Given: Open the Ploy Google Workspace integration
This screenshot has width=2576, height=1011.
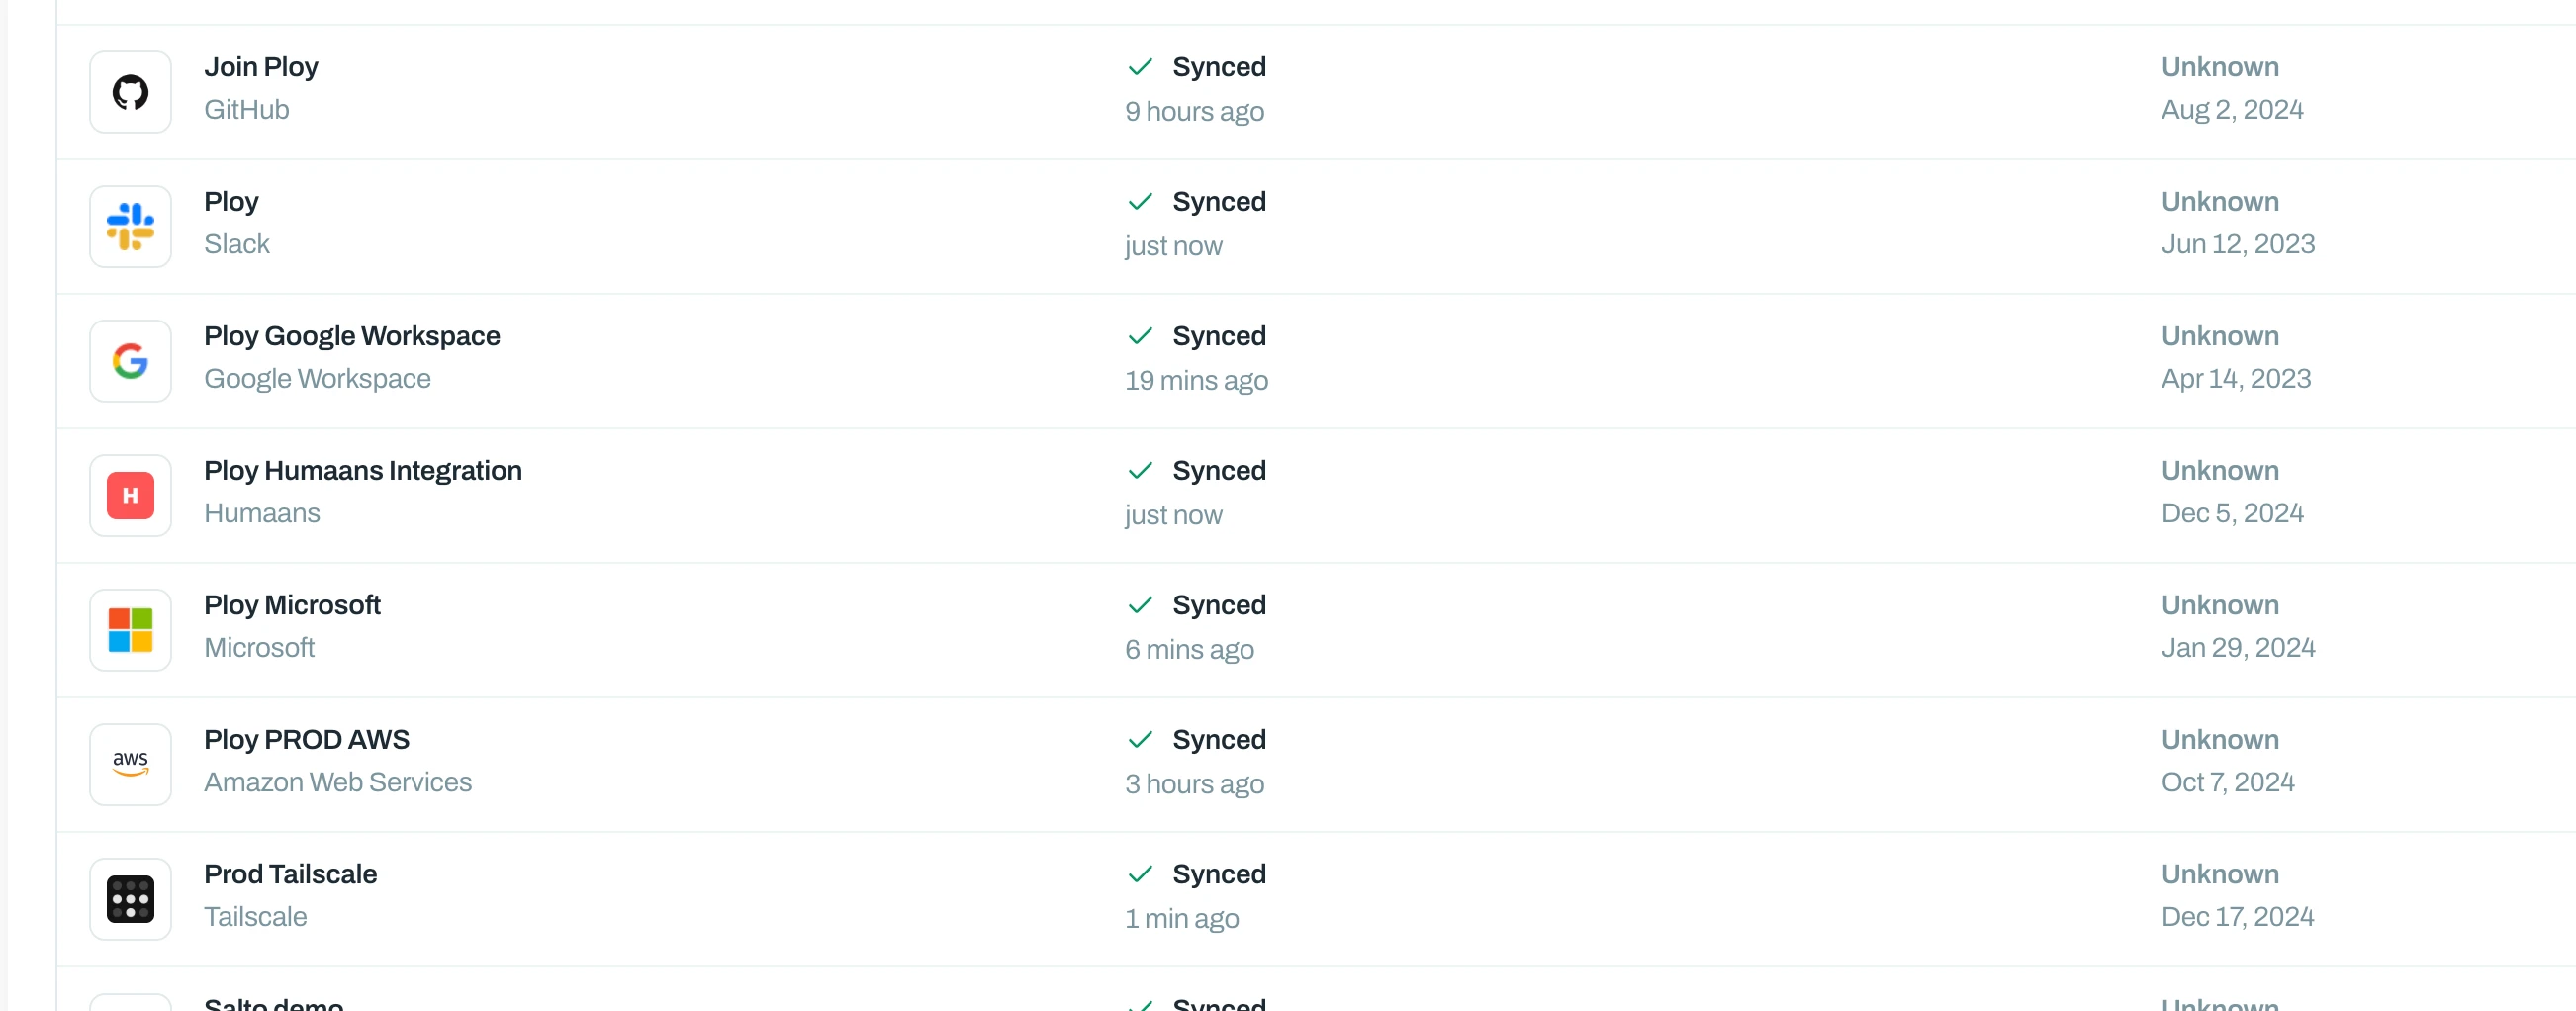Looking at the screenshot, I should click(x=352, y=336).
